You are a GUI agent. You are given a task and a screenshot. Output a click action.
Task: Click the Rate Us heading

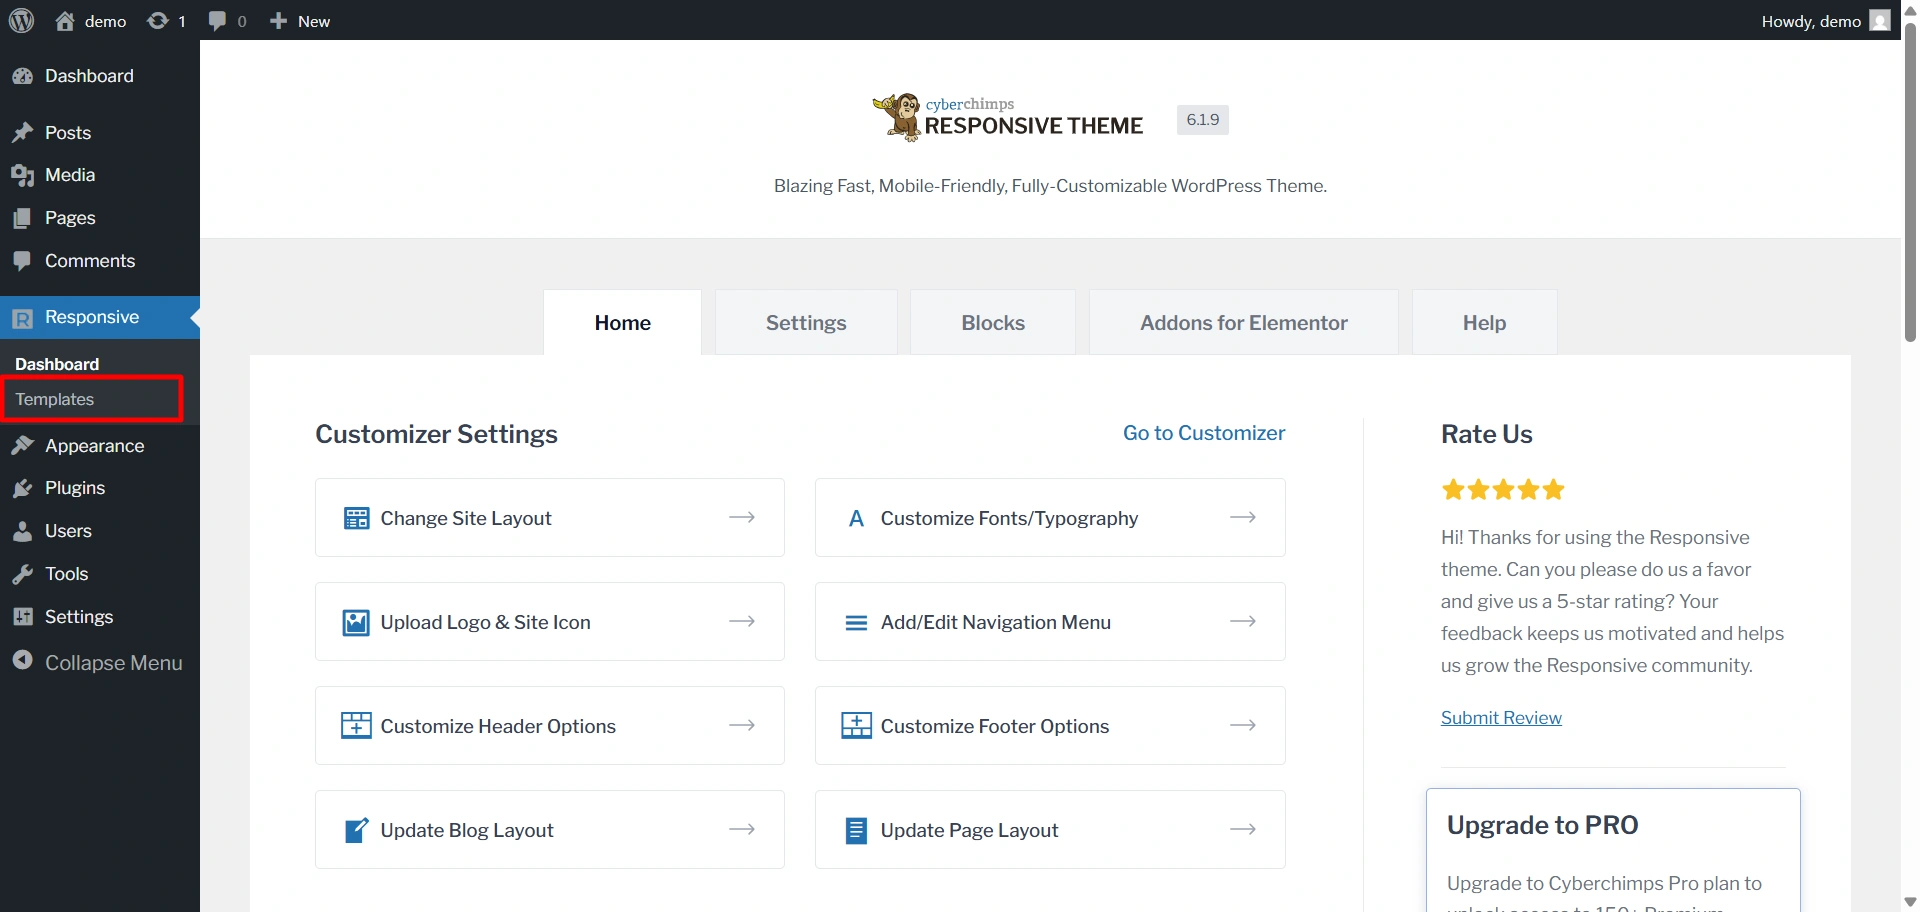point(1486,434)
